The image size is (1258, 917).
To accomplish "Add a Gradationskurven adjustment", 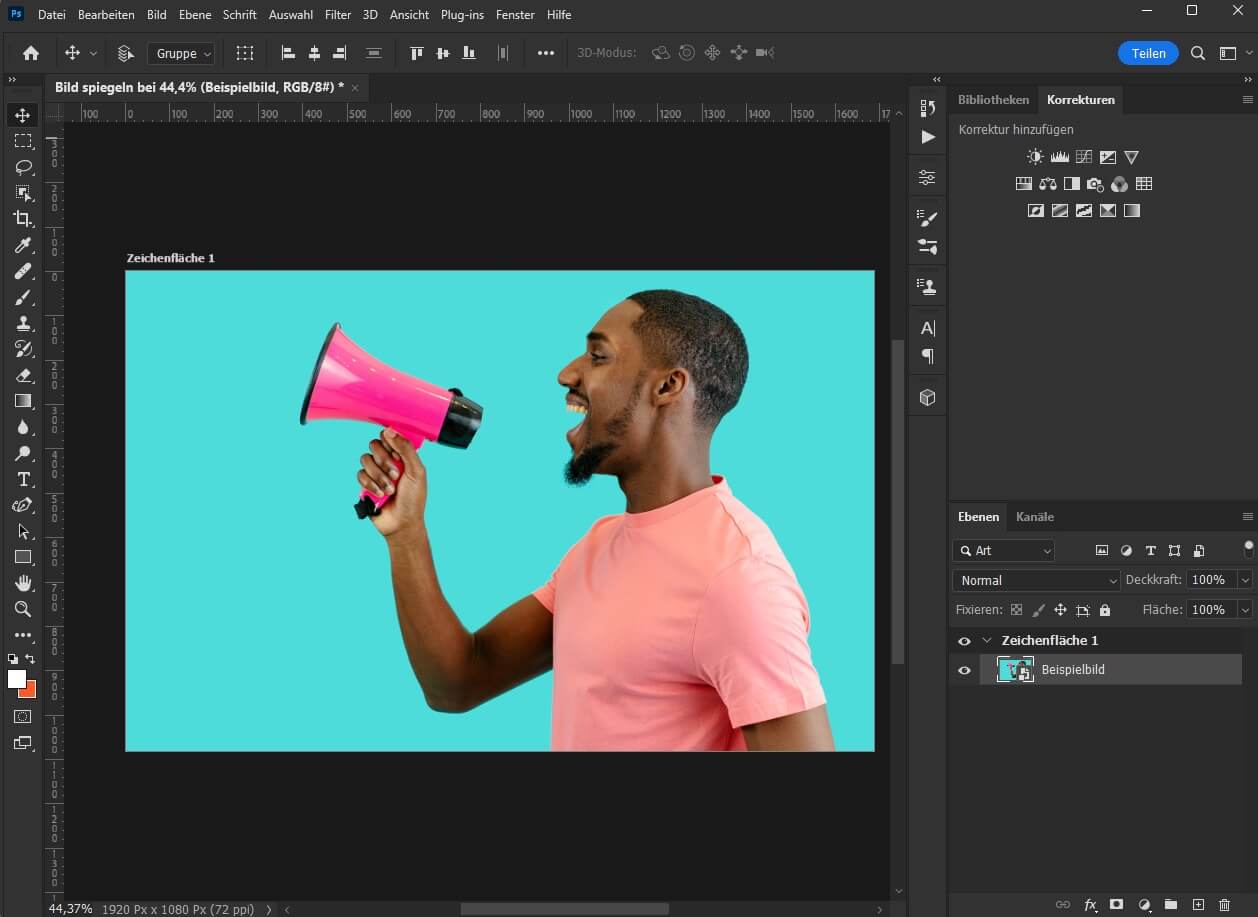I will (1083, 157).
